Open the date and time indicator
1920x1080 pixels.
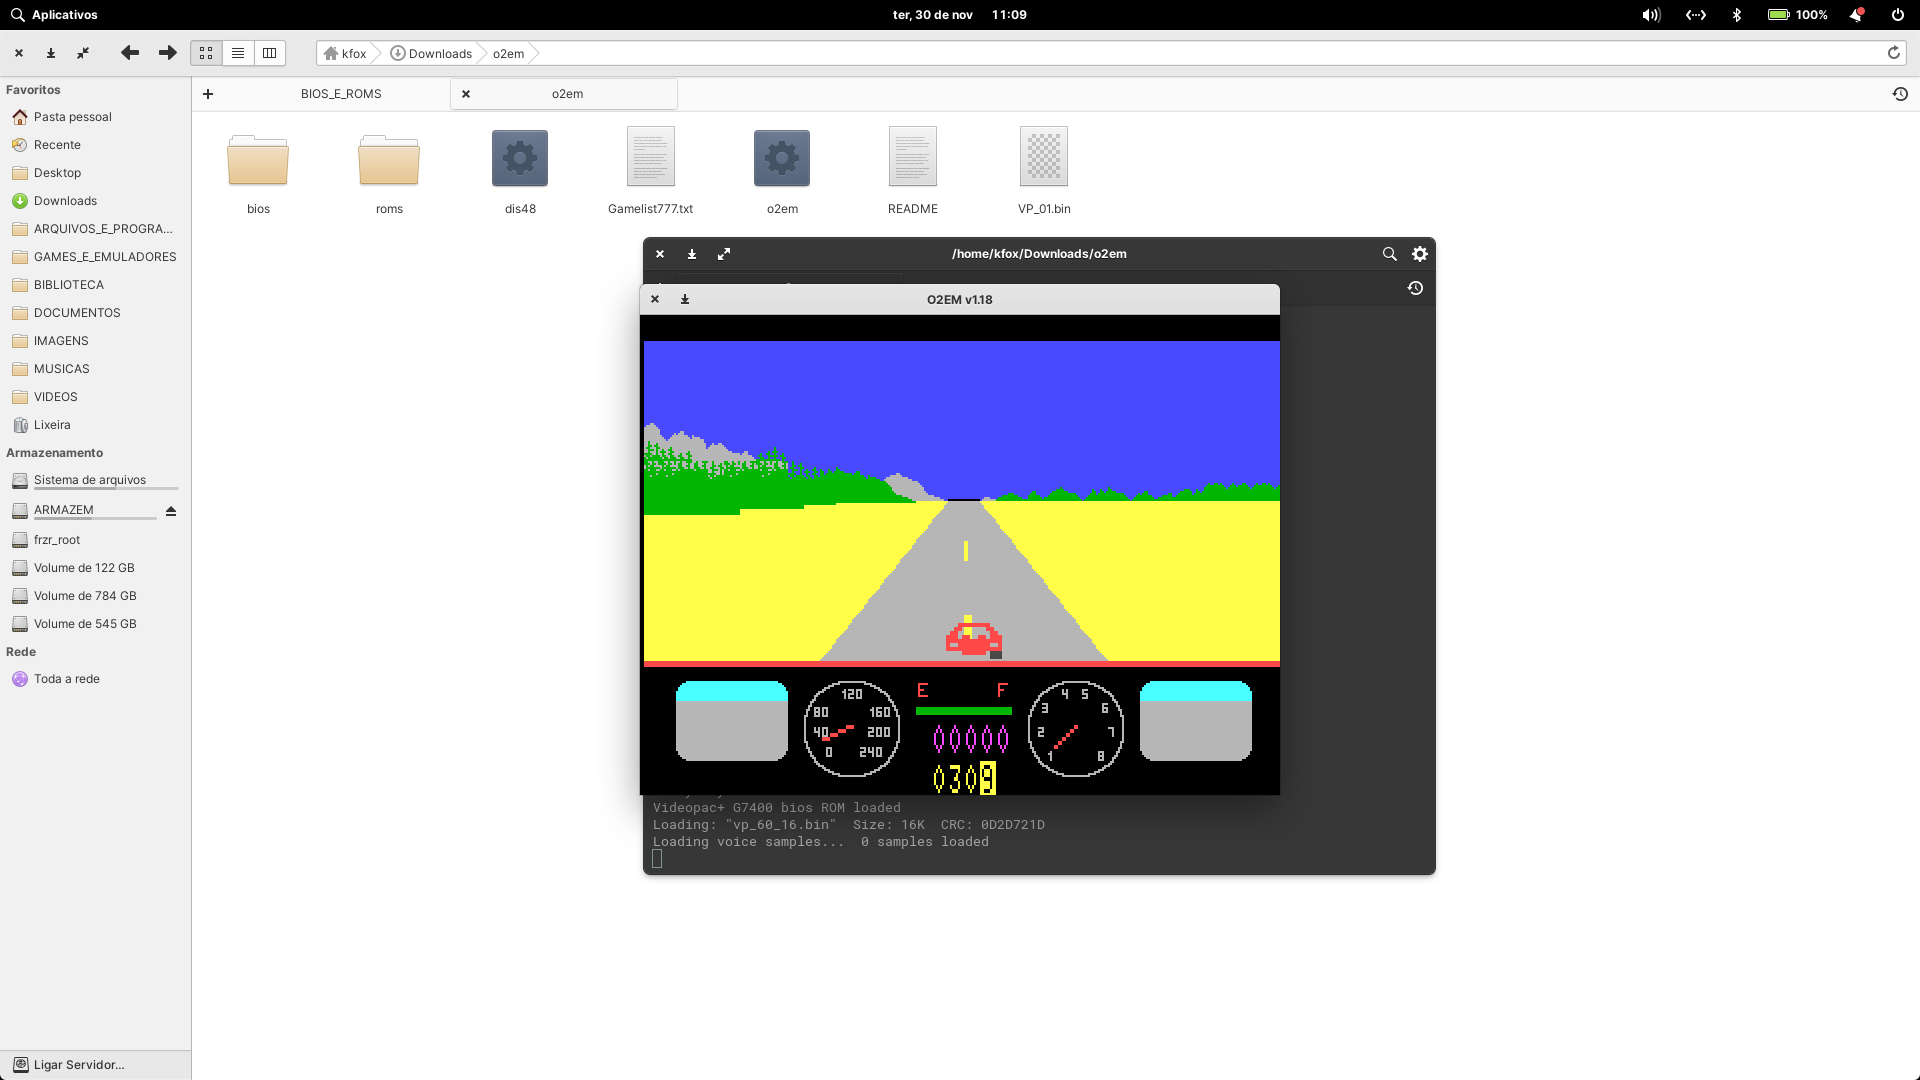959,15
